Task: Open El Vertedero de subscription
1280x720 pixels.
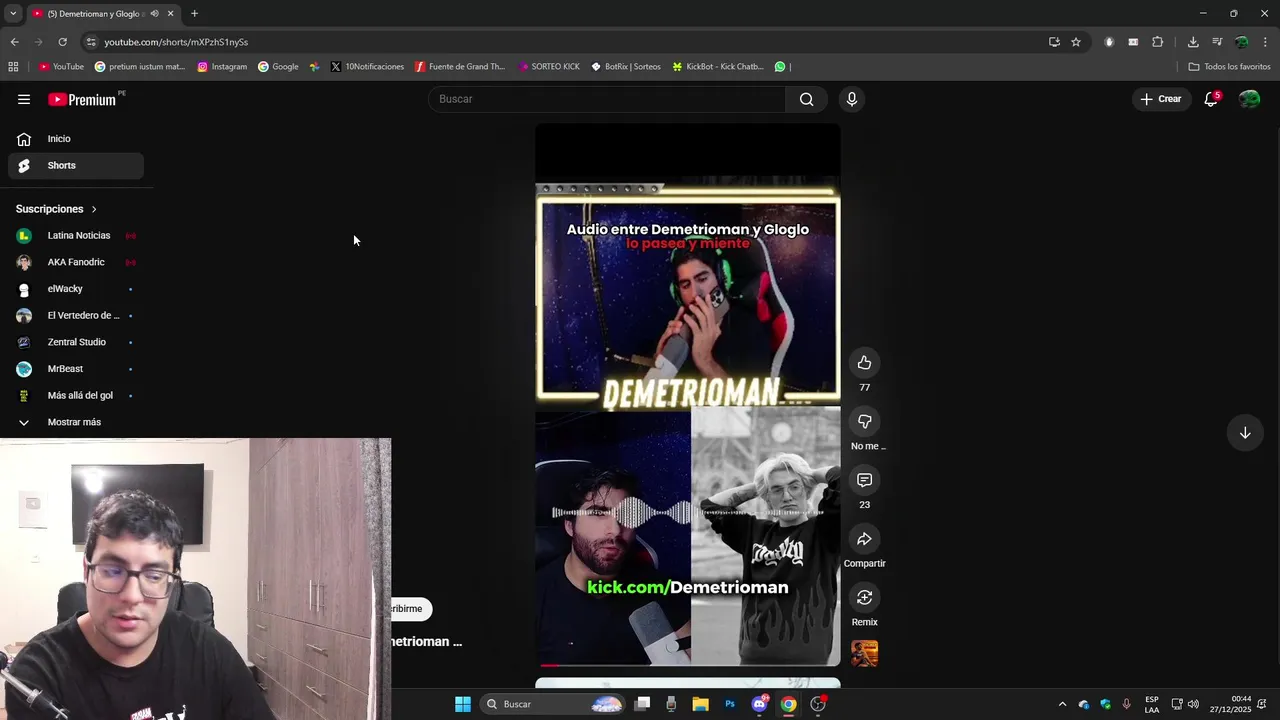Action: [x=76, y=316]
